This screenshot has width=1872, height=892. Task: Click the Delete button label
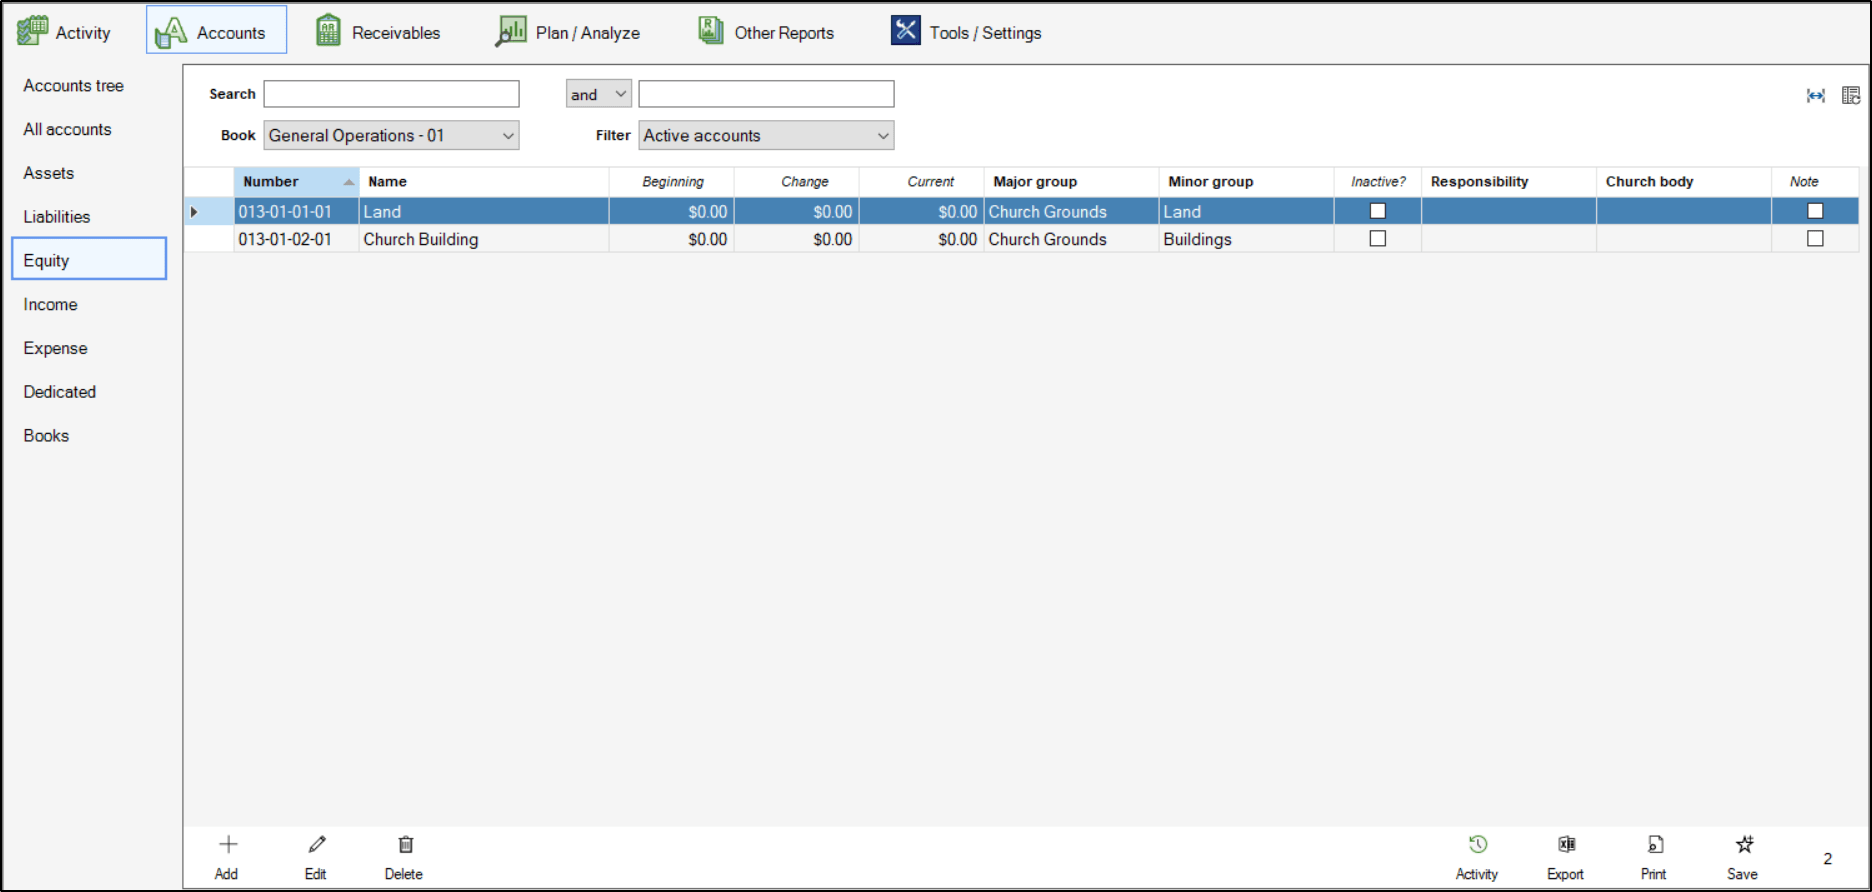point(404,874)
